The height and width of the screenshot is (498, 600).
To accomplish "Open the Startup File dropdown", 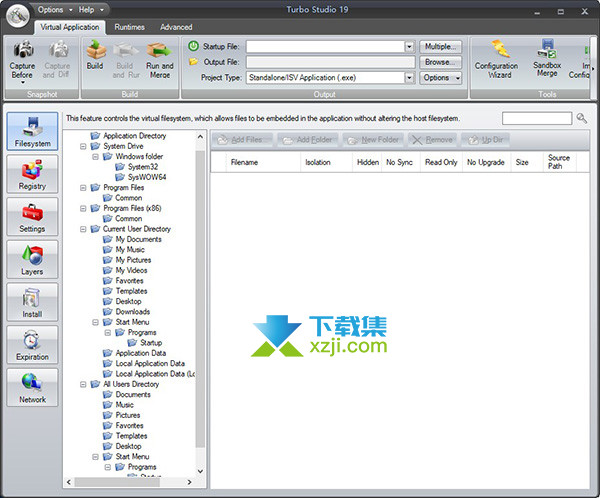I will click(409, 47).
